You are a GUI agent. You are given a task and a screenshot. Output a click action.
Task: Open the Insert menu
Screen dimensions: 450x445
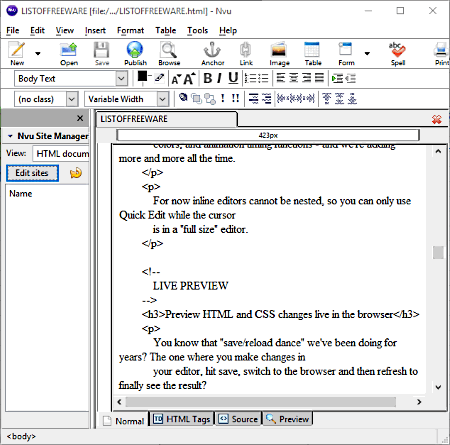pos(95,30)
